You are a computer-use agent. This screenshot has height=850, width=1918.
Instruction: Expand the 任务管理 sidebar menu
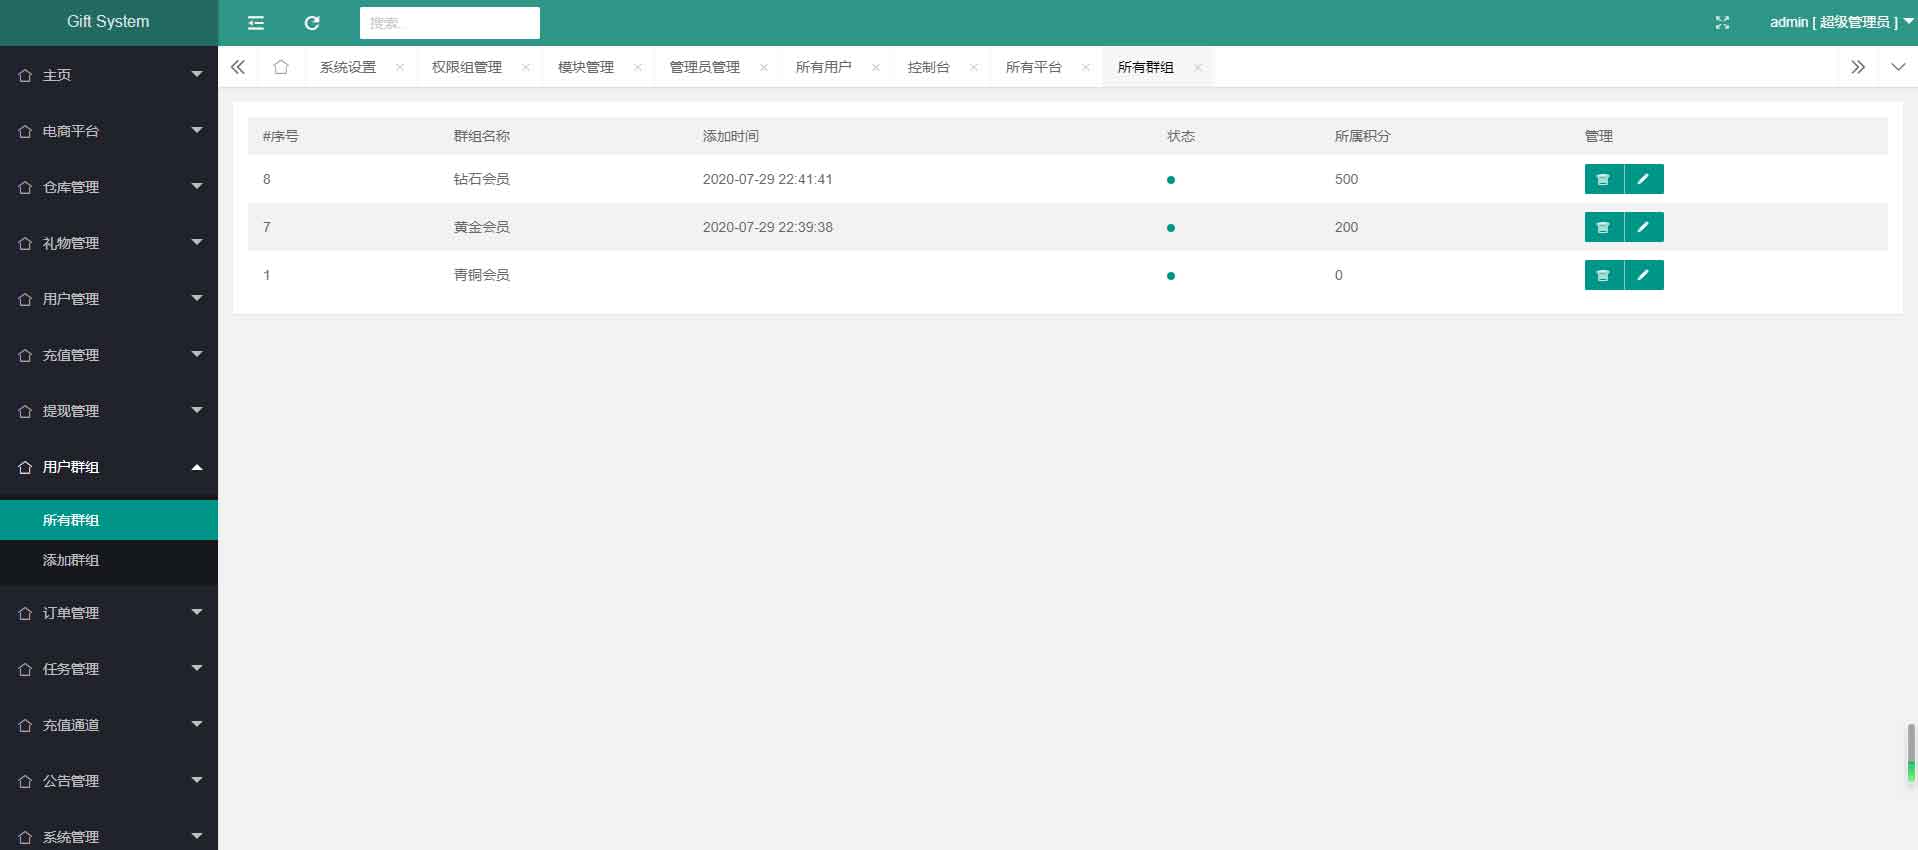pos(109,669)
